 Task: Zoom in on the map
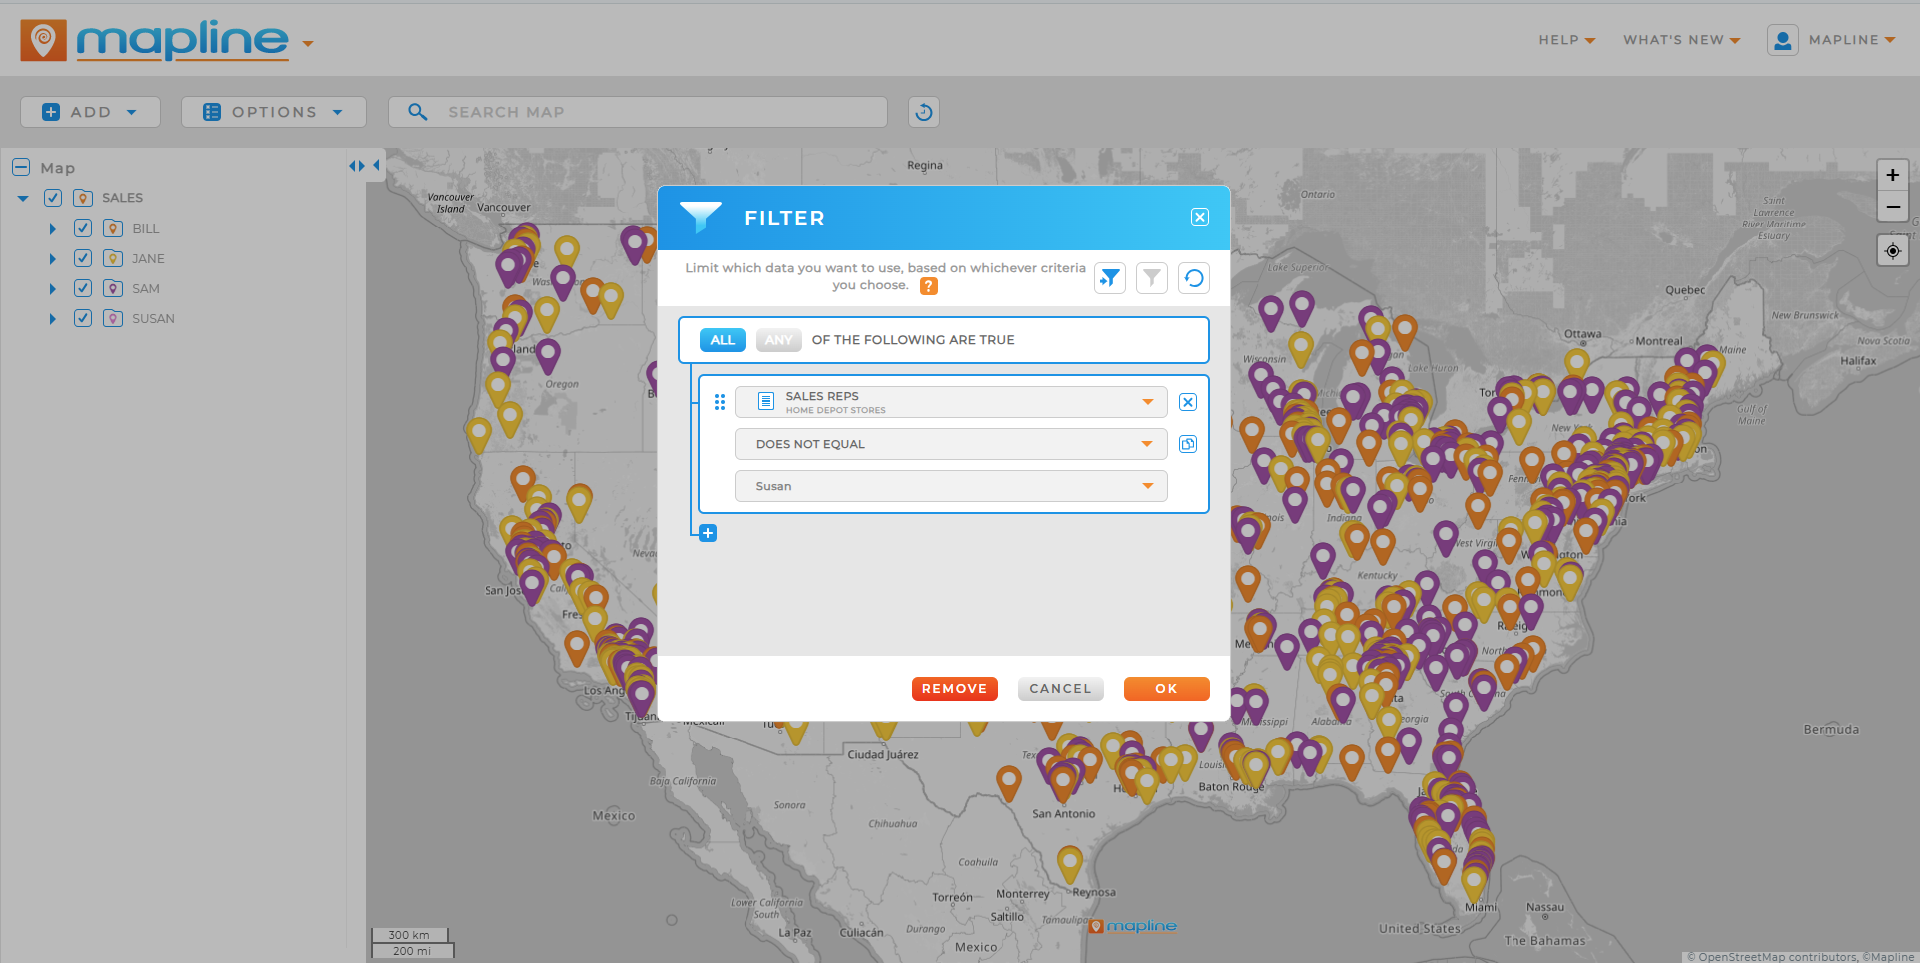(1892, 175)
